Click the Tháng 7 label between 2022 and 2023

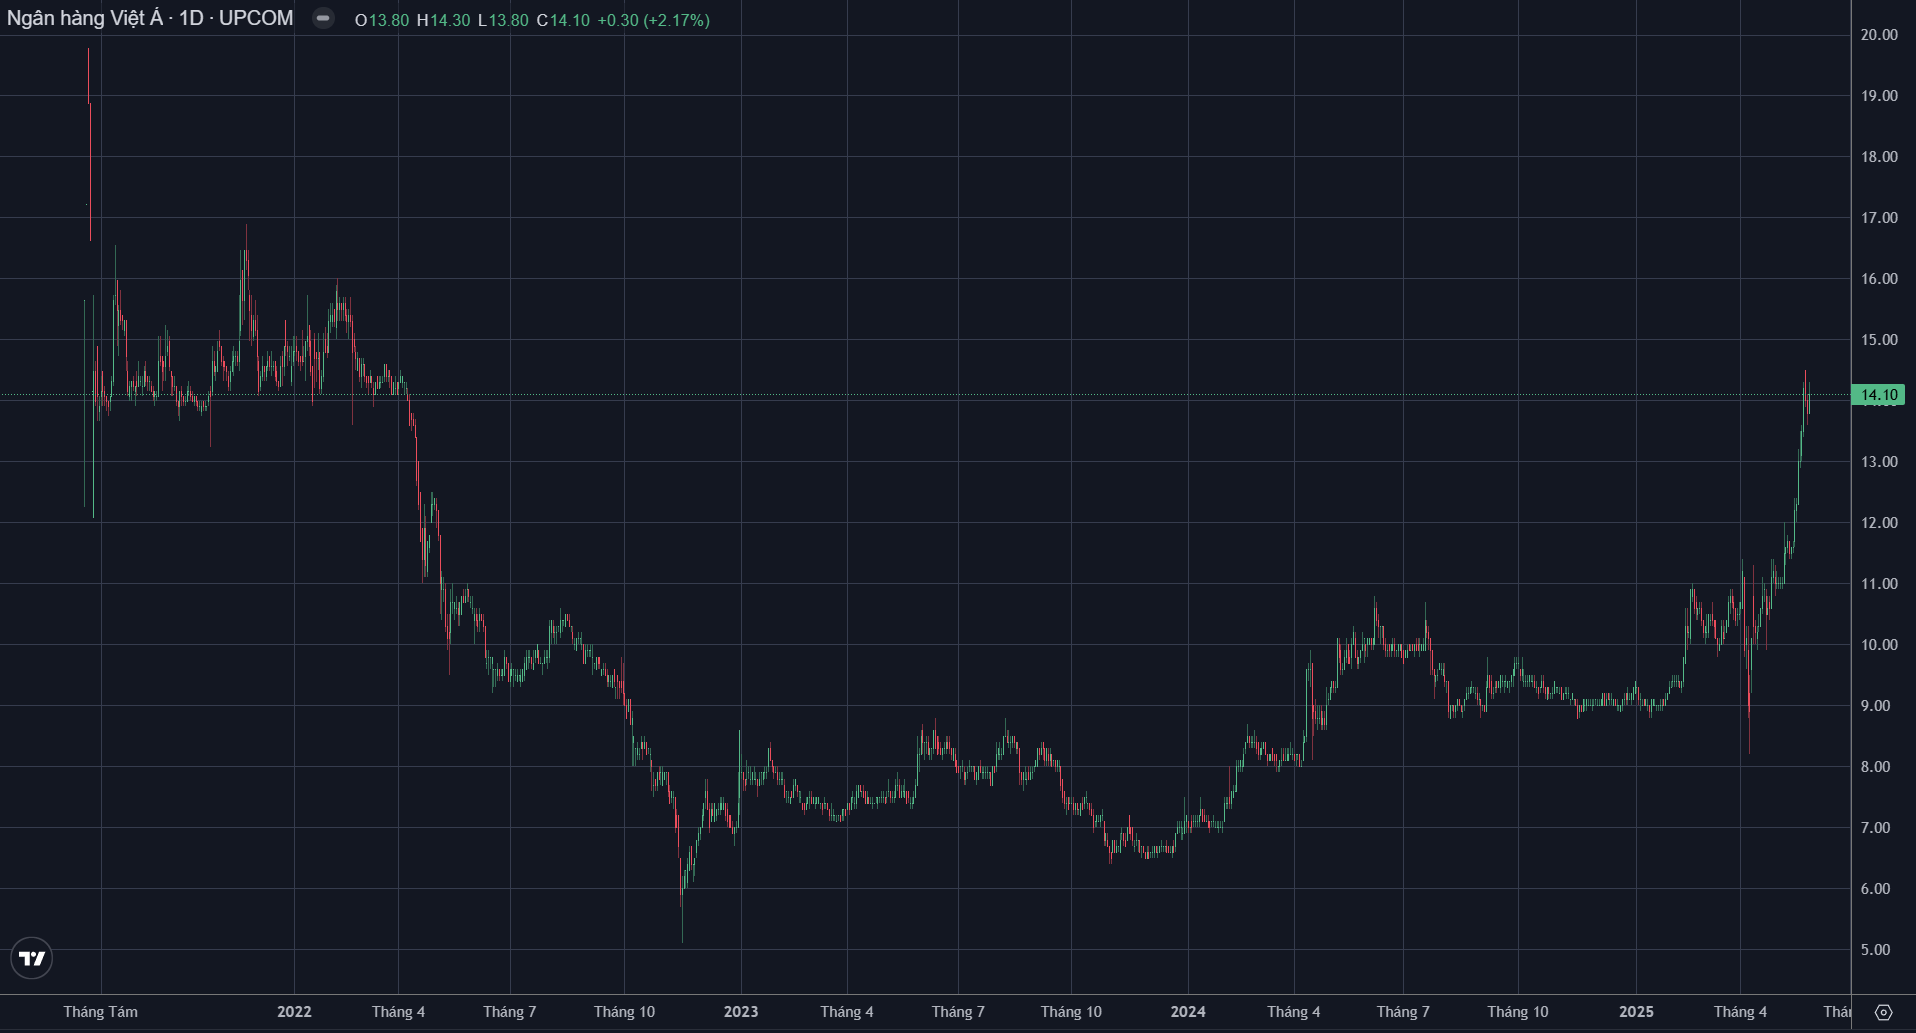pos(510,1012)
